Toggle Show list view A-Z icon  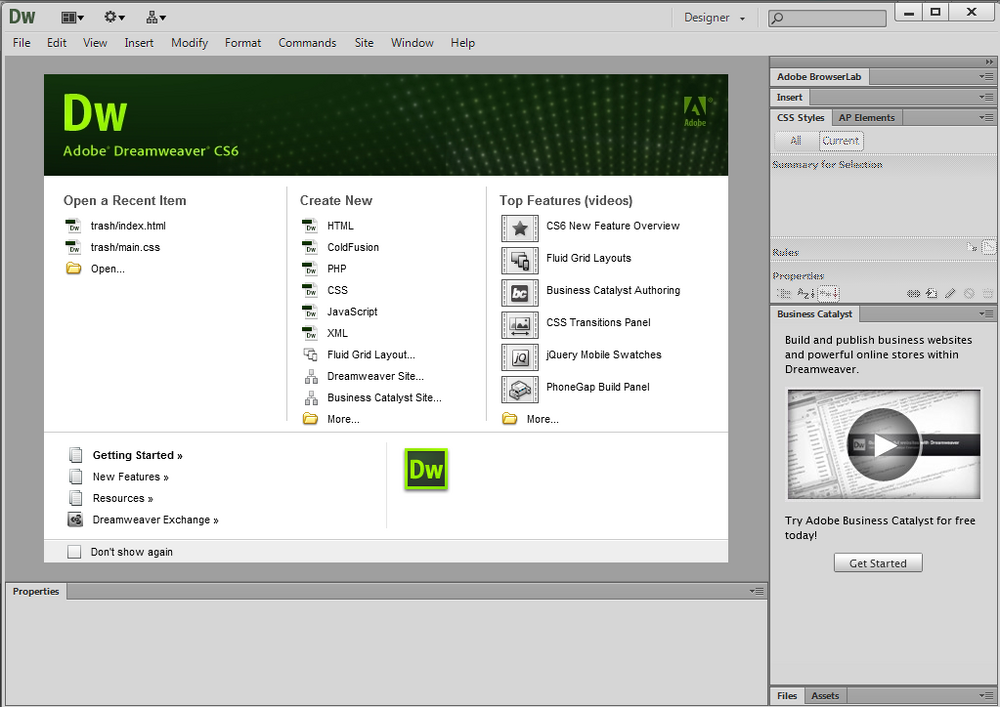(x=805, y=293)
